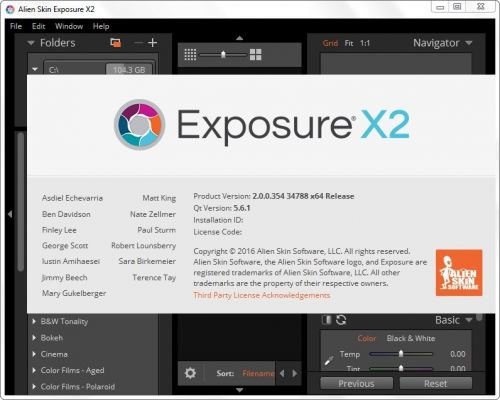Click the Mary Gukelberger credit name
500x400 pixels.
pyautogui.click(x=74, y=293)
